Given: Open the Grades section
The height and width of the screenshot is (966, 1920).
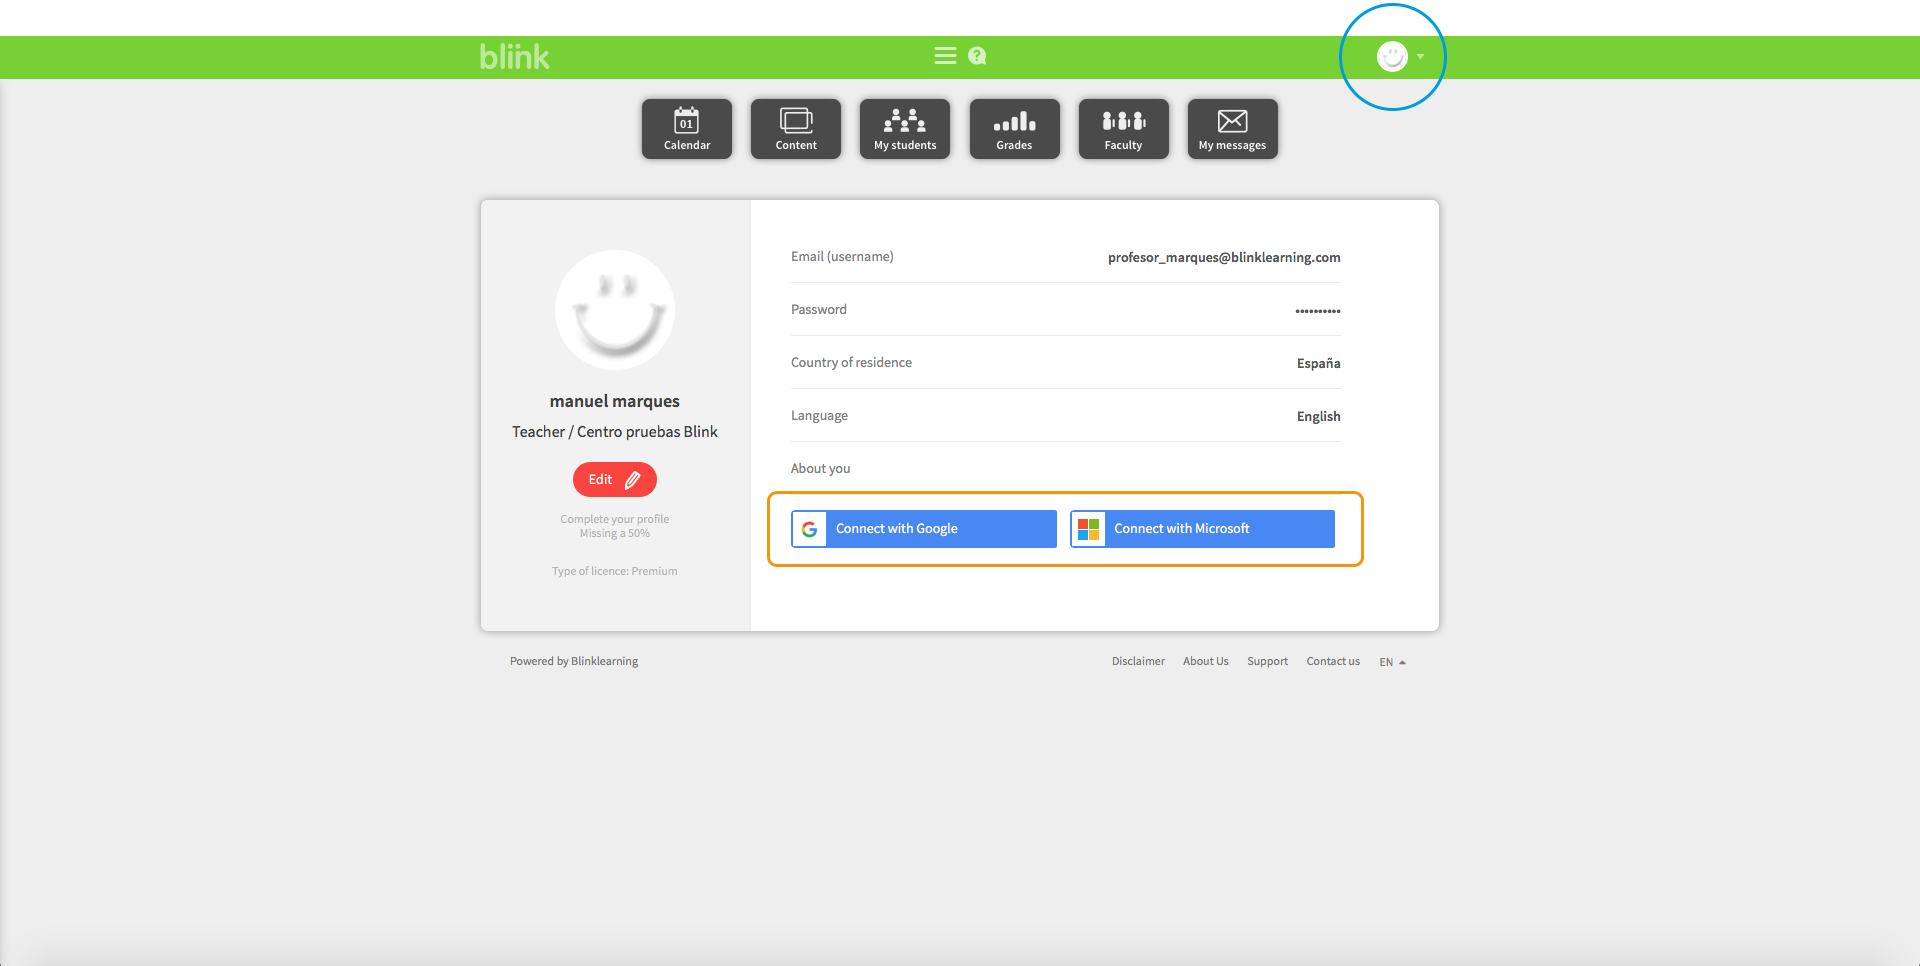Looking at the screenshot, I should point(1014,129).
